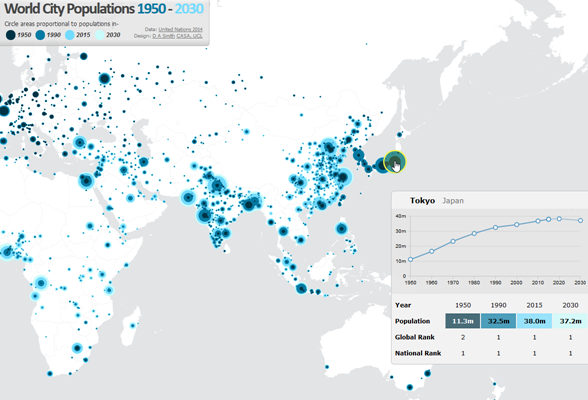The width and height of the screenshot is (588, 400).
Task: Select the Manila city circle
Action: coord(341,228)
